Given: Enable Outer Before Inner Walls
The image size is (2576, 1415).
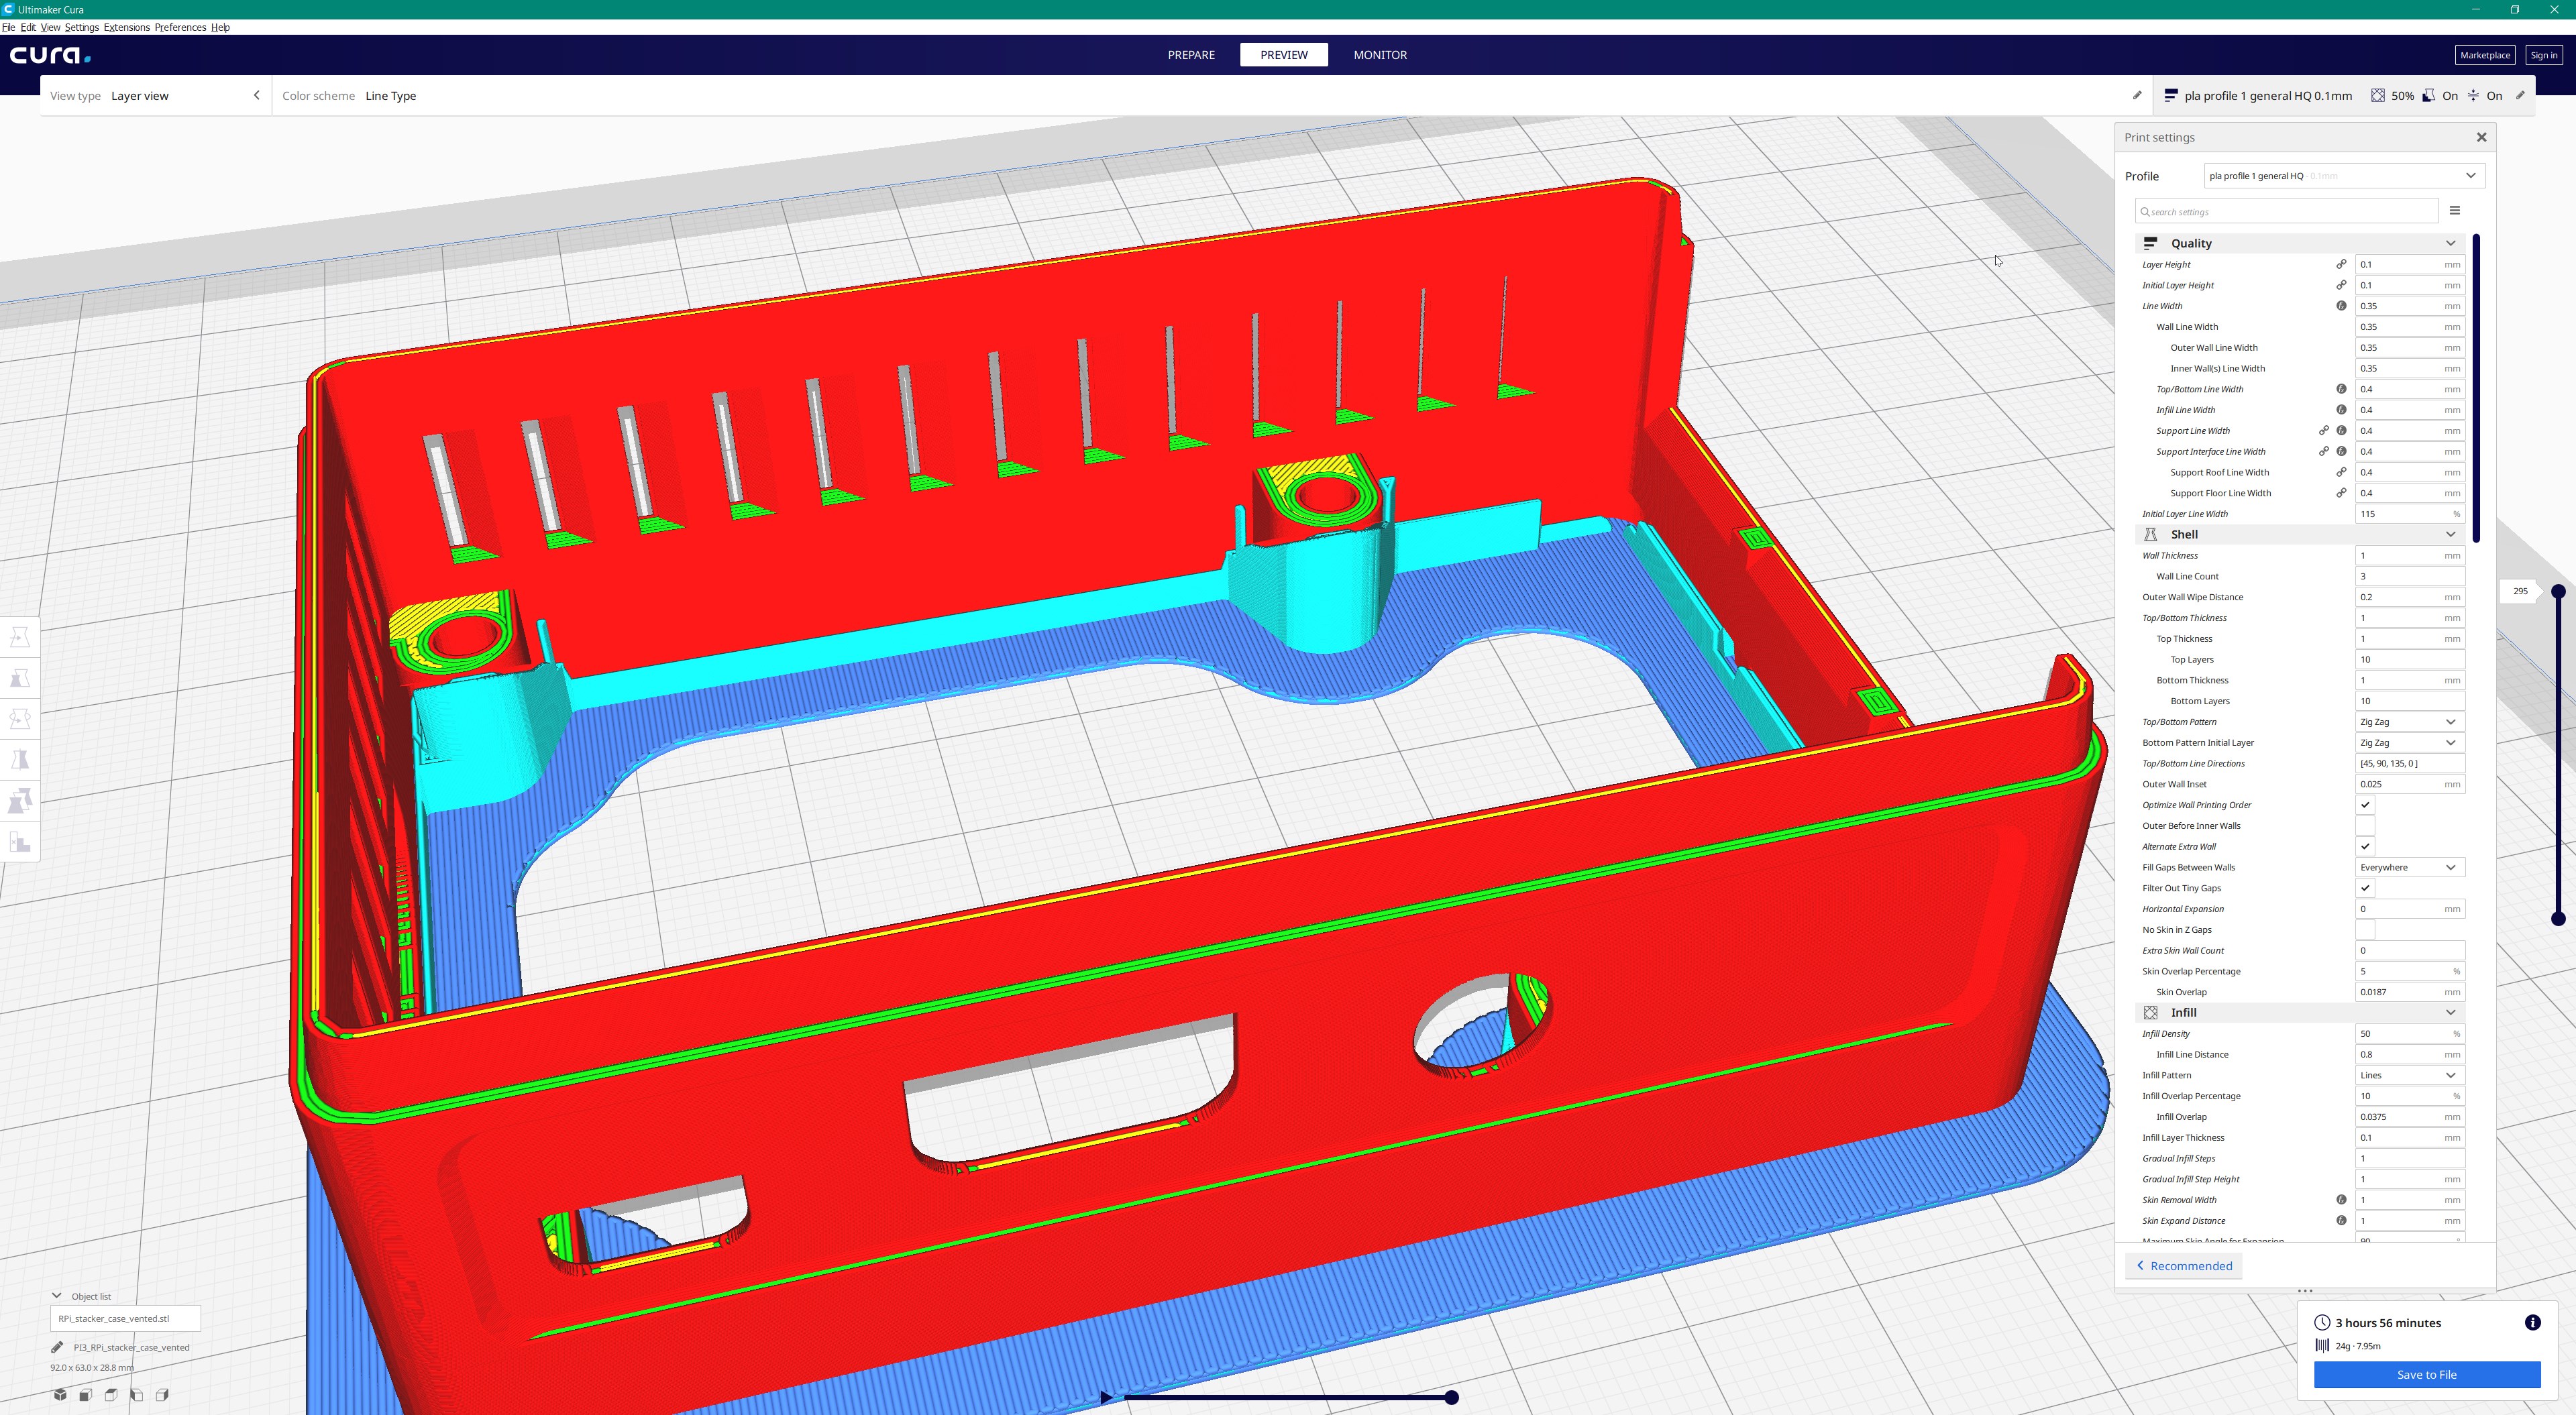Looking at the screenshot, I should point(2365,825).
